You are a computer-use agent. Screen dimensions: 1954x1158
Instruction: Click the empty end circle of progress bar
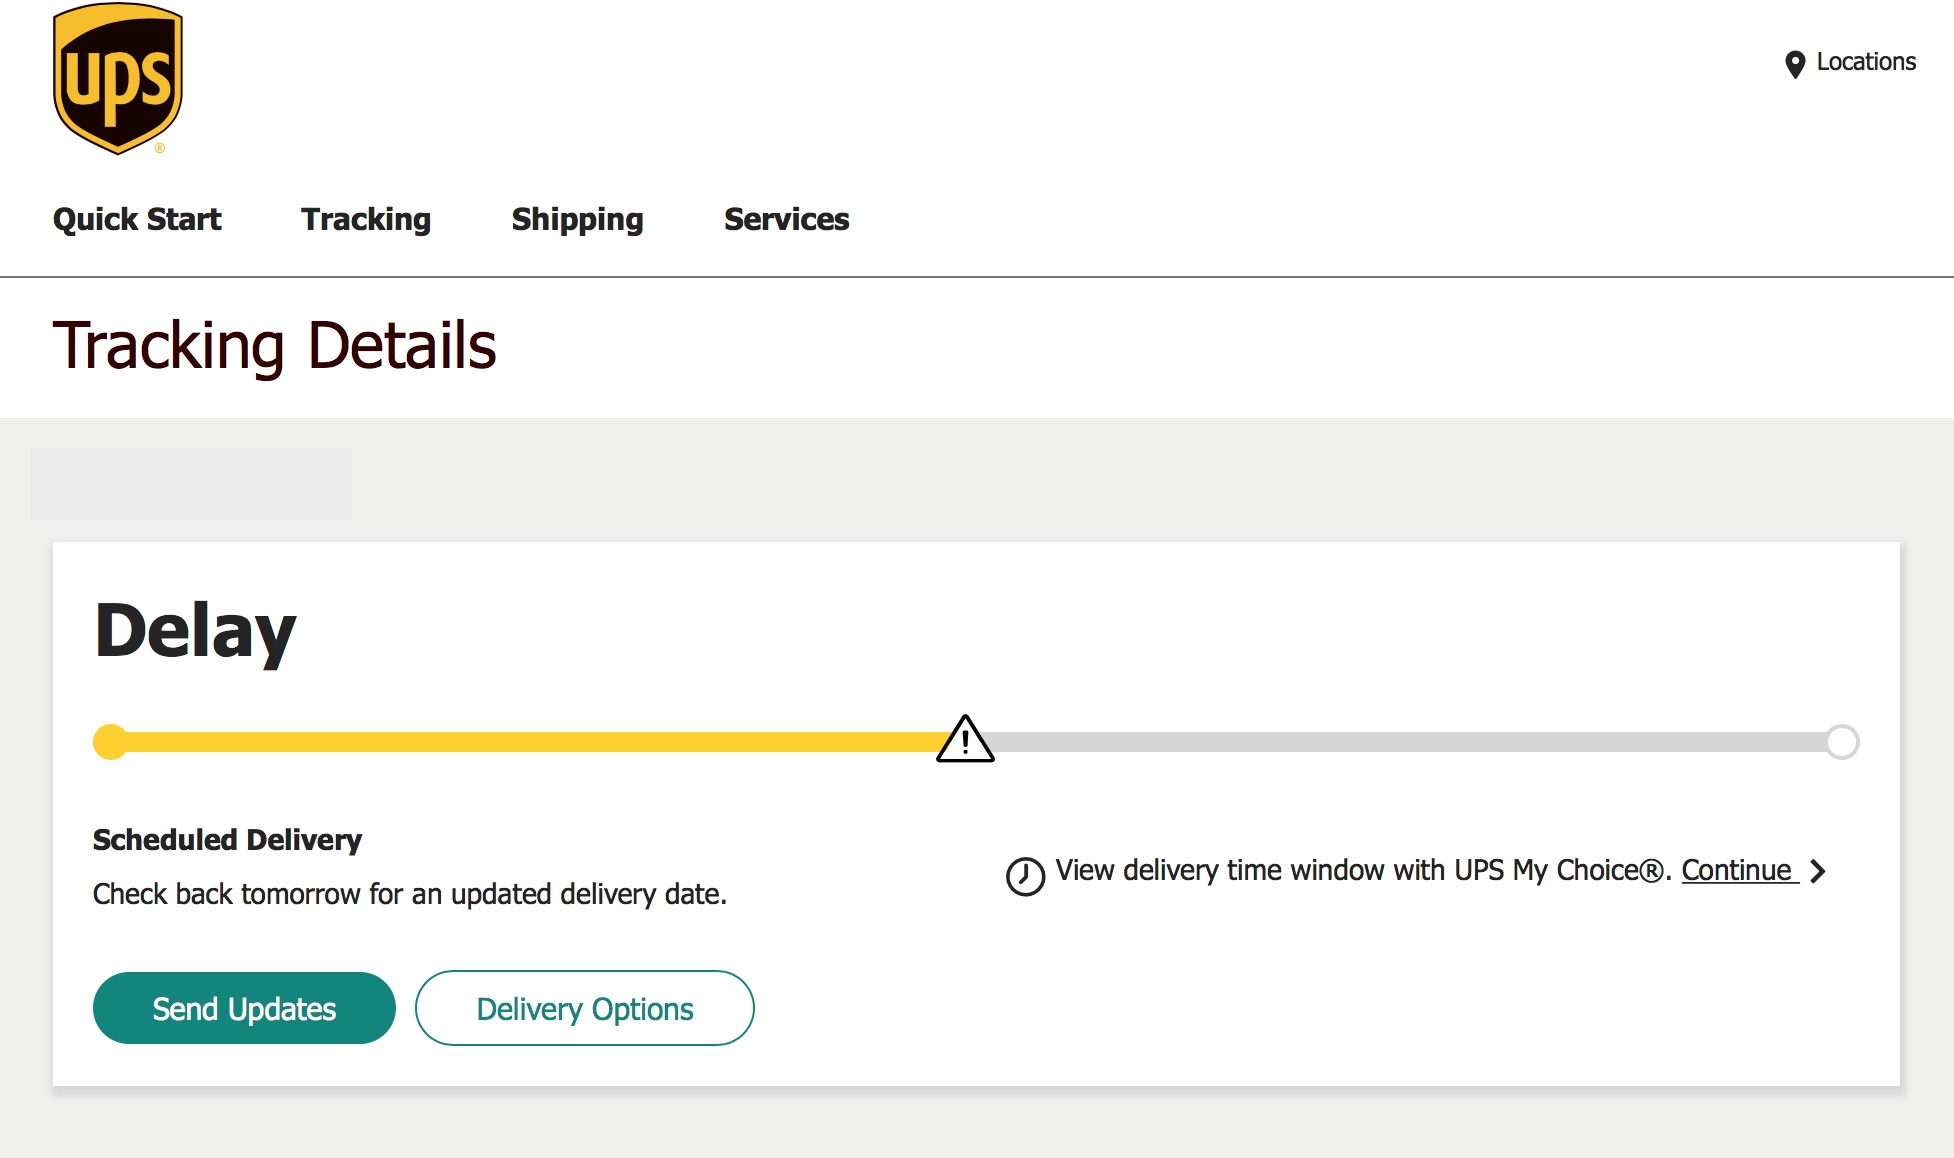pyautogui.click(x=1842, y=742)
